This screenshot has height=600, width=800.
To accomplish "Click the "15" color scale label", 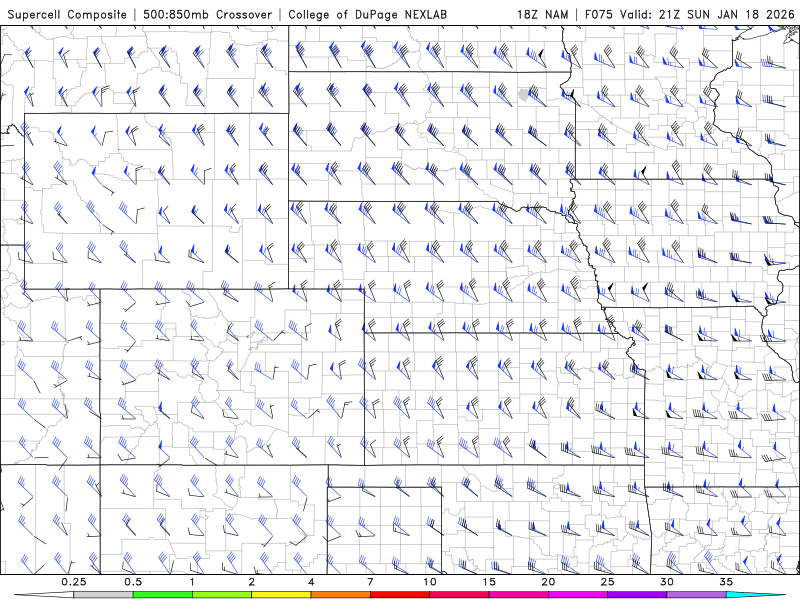I will coord(489,582).
